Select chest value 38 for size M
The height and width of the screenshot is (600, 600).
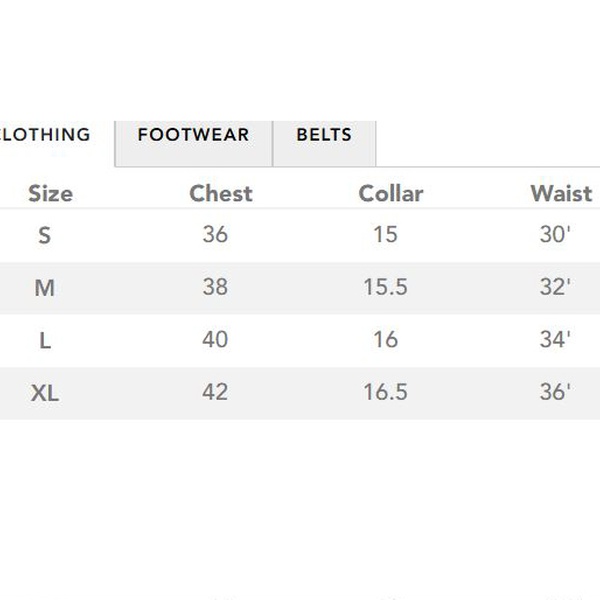click(215, 288)
